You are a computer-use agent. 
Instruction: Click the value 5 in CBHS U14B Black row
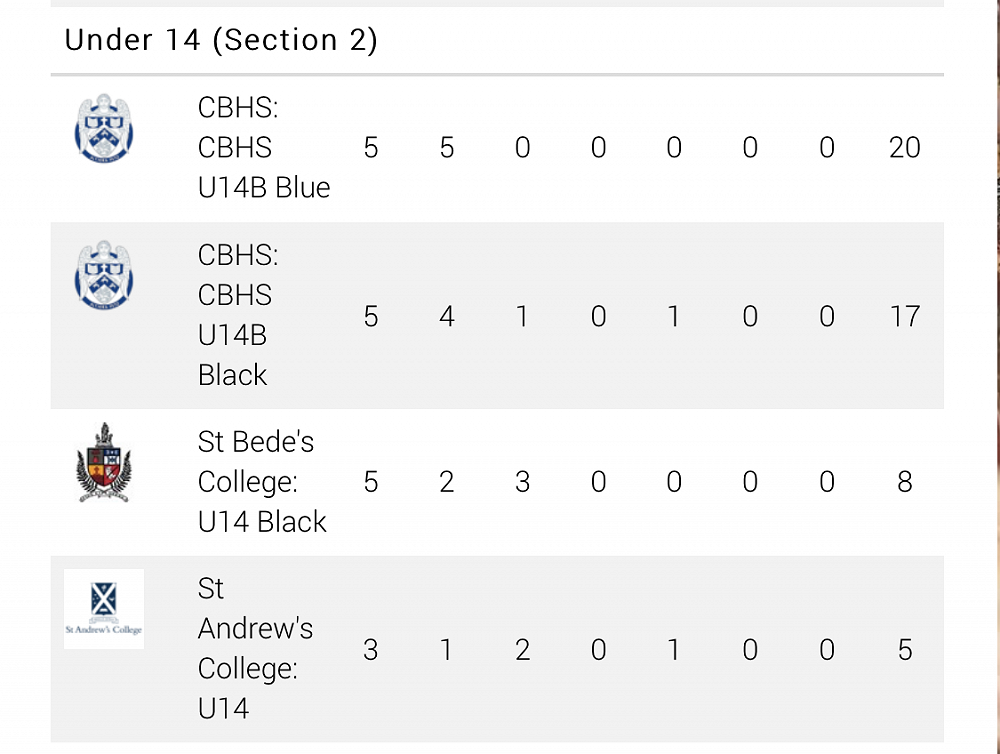(371, 316)
